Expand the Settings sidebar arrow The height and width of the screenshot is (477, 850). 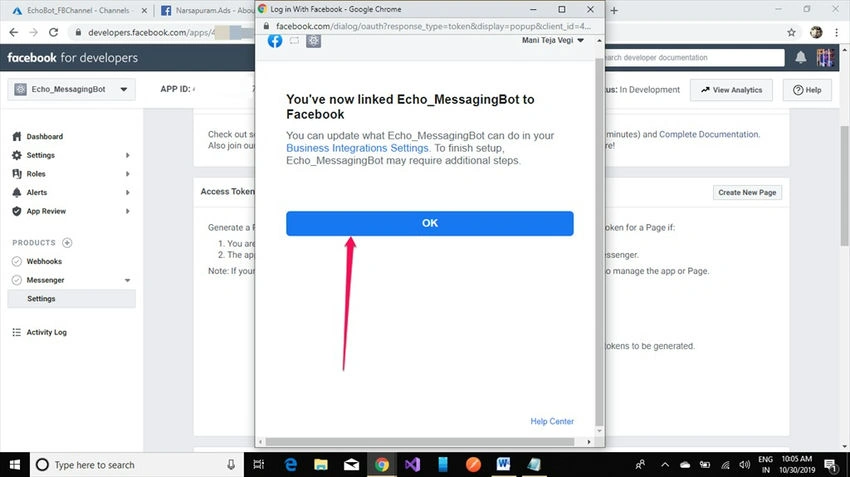click(127, 155)
